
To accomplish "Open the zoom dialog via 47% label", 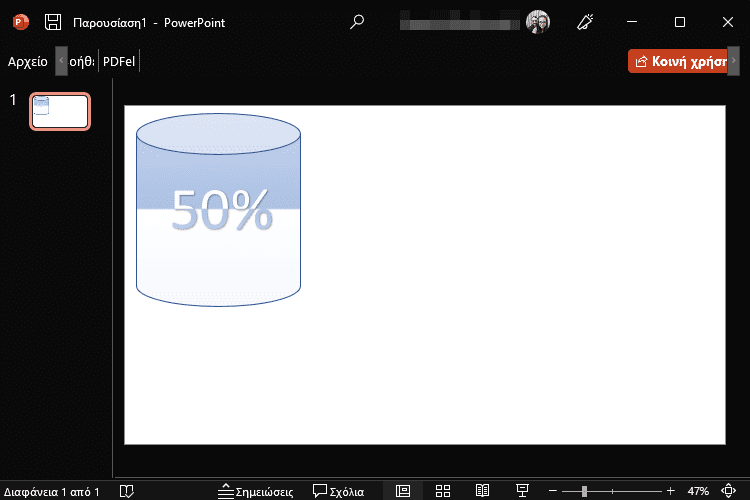I will pyautogui.click(x=698, y=491).
